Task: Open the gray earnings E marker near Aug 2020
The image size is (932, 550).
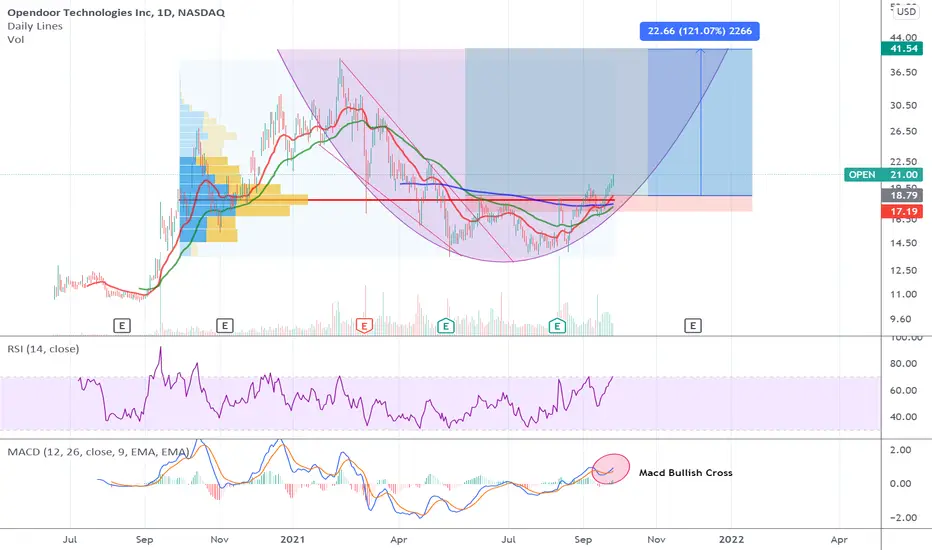Action: coord(122,325)
